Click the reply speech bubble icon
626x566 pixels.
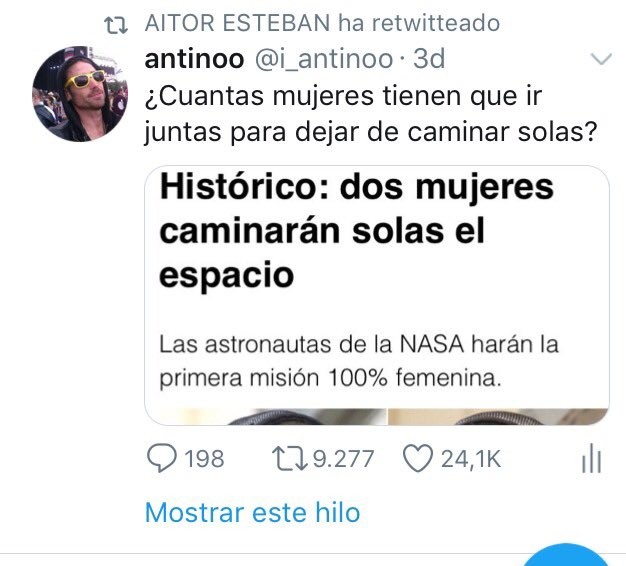[x=162, y=458]
